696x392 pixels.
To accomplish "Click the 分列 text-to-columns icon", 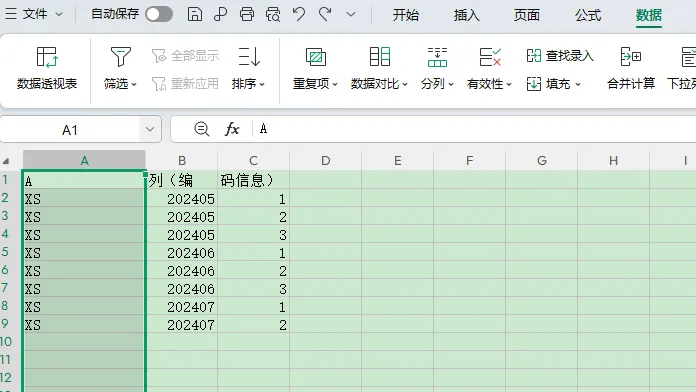I will (x=437, y=57).
